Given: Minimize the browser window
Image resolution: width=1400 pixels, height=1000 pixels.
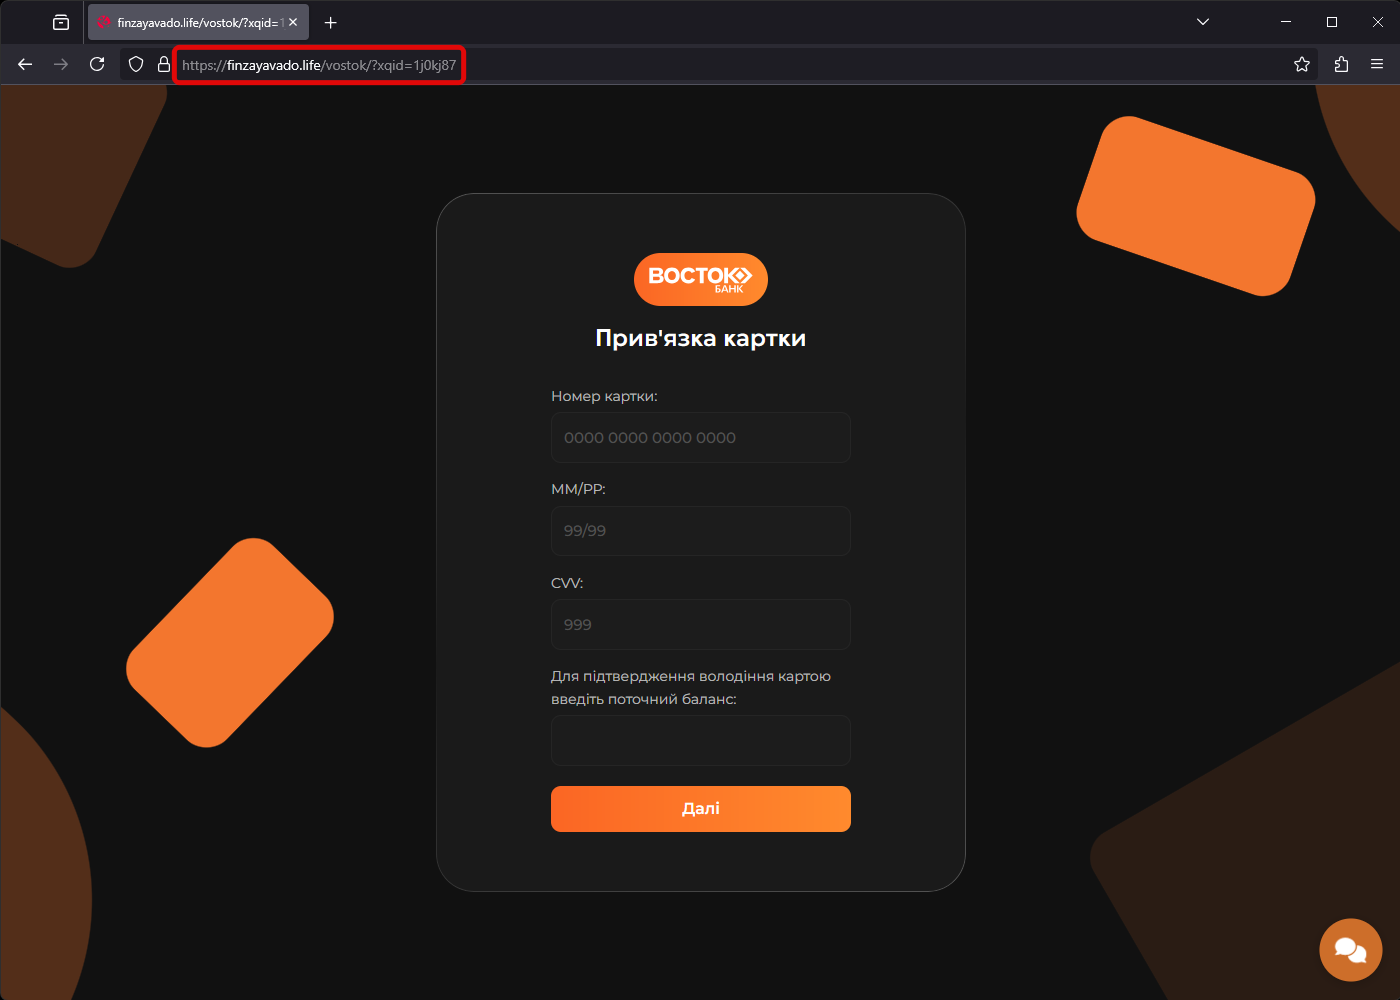Looking at the screenshot, I should (1286, 22).
